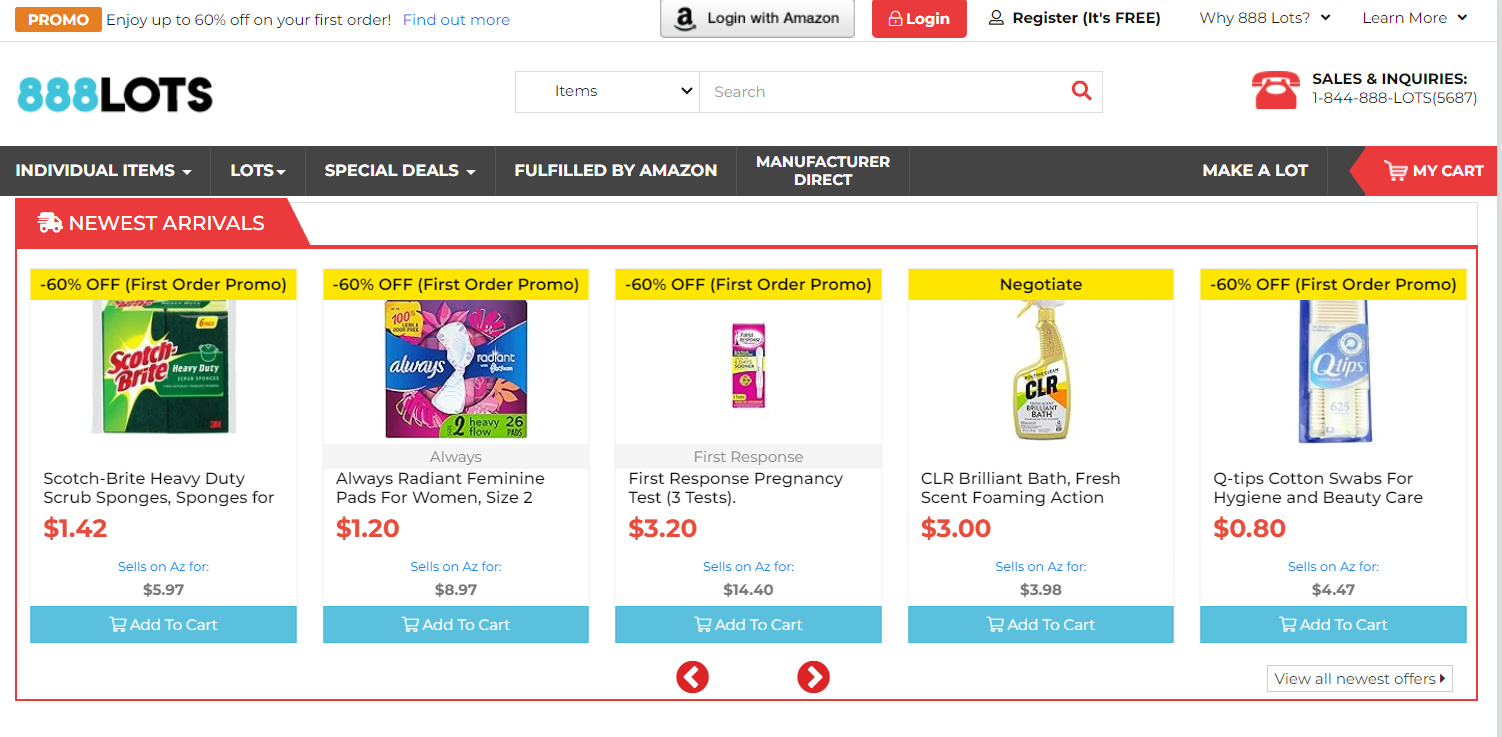Open My Cart with the cart icon
The width and height of the screenshot is (1502, 737).
[x=1395, y=171]
